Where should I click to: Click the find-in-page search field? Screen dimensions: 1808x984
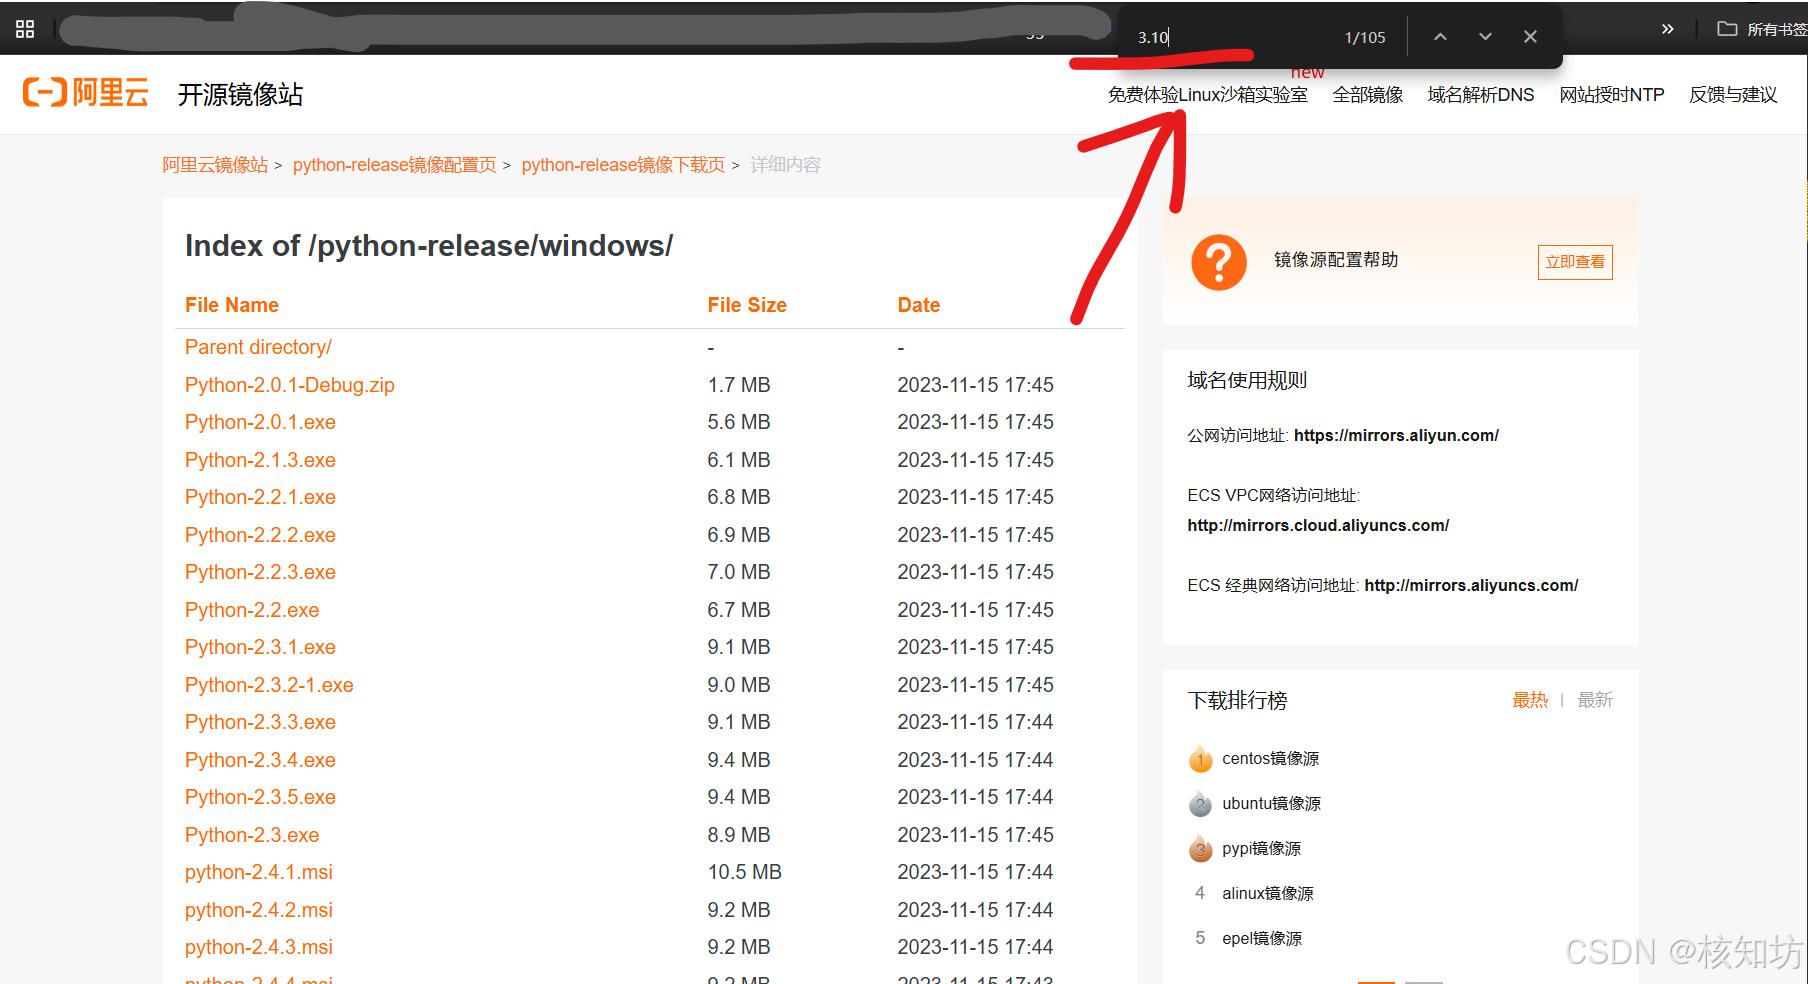click(x=1228, y=37)
